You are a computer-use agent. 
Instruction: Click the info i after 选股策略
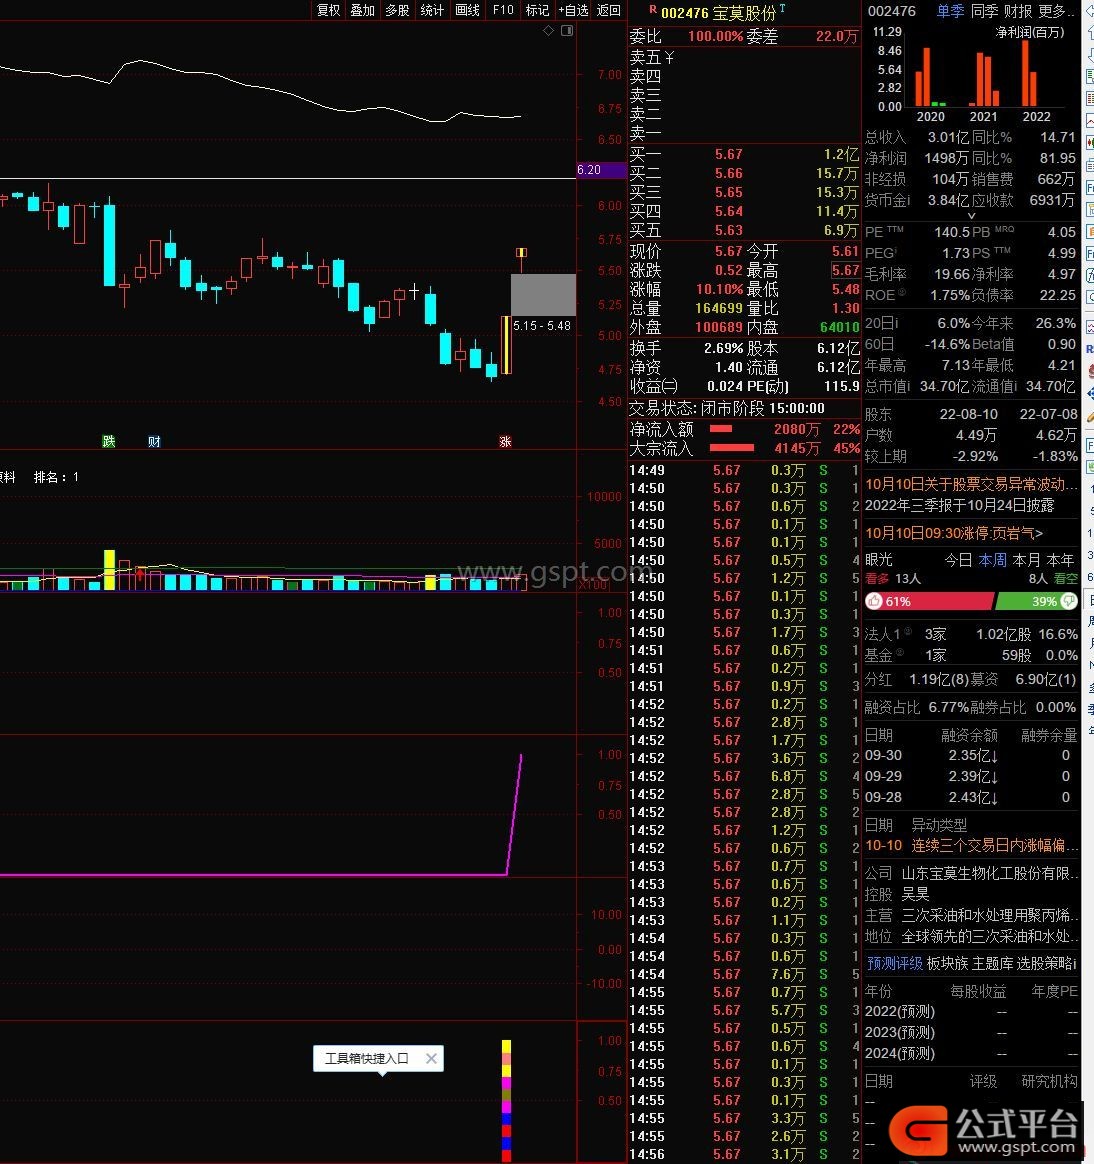[1073, 964]
